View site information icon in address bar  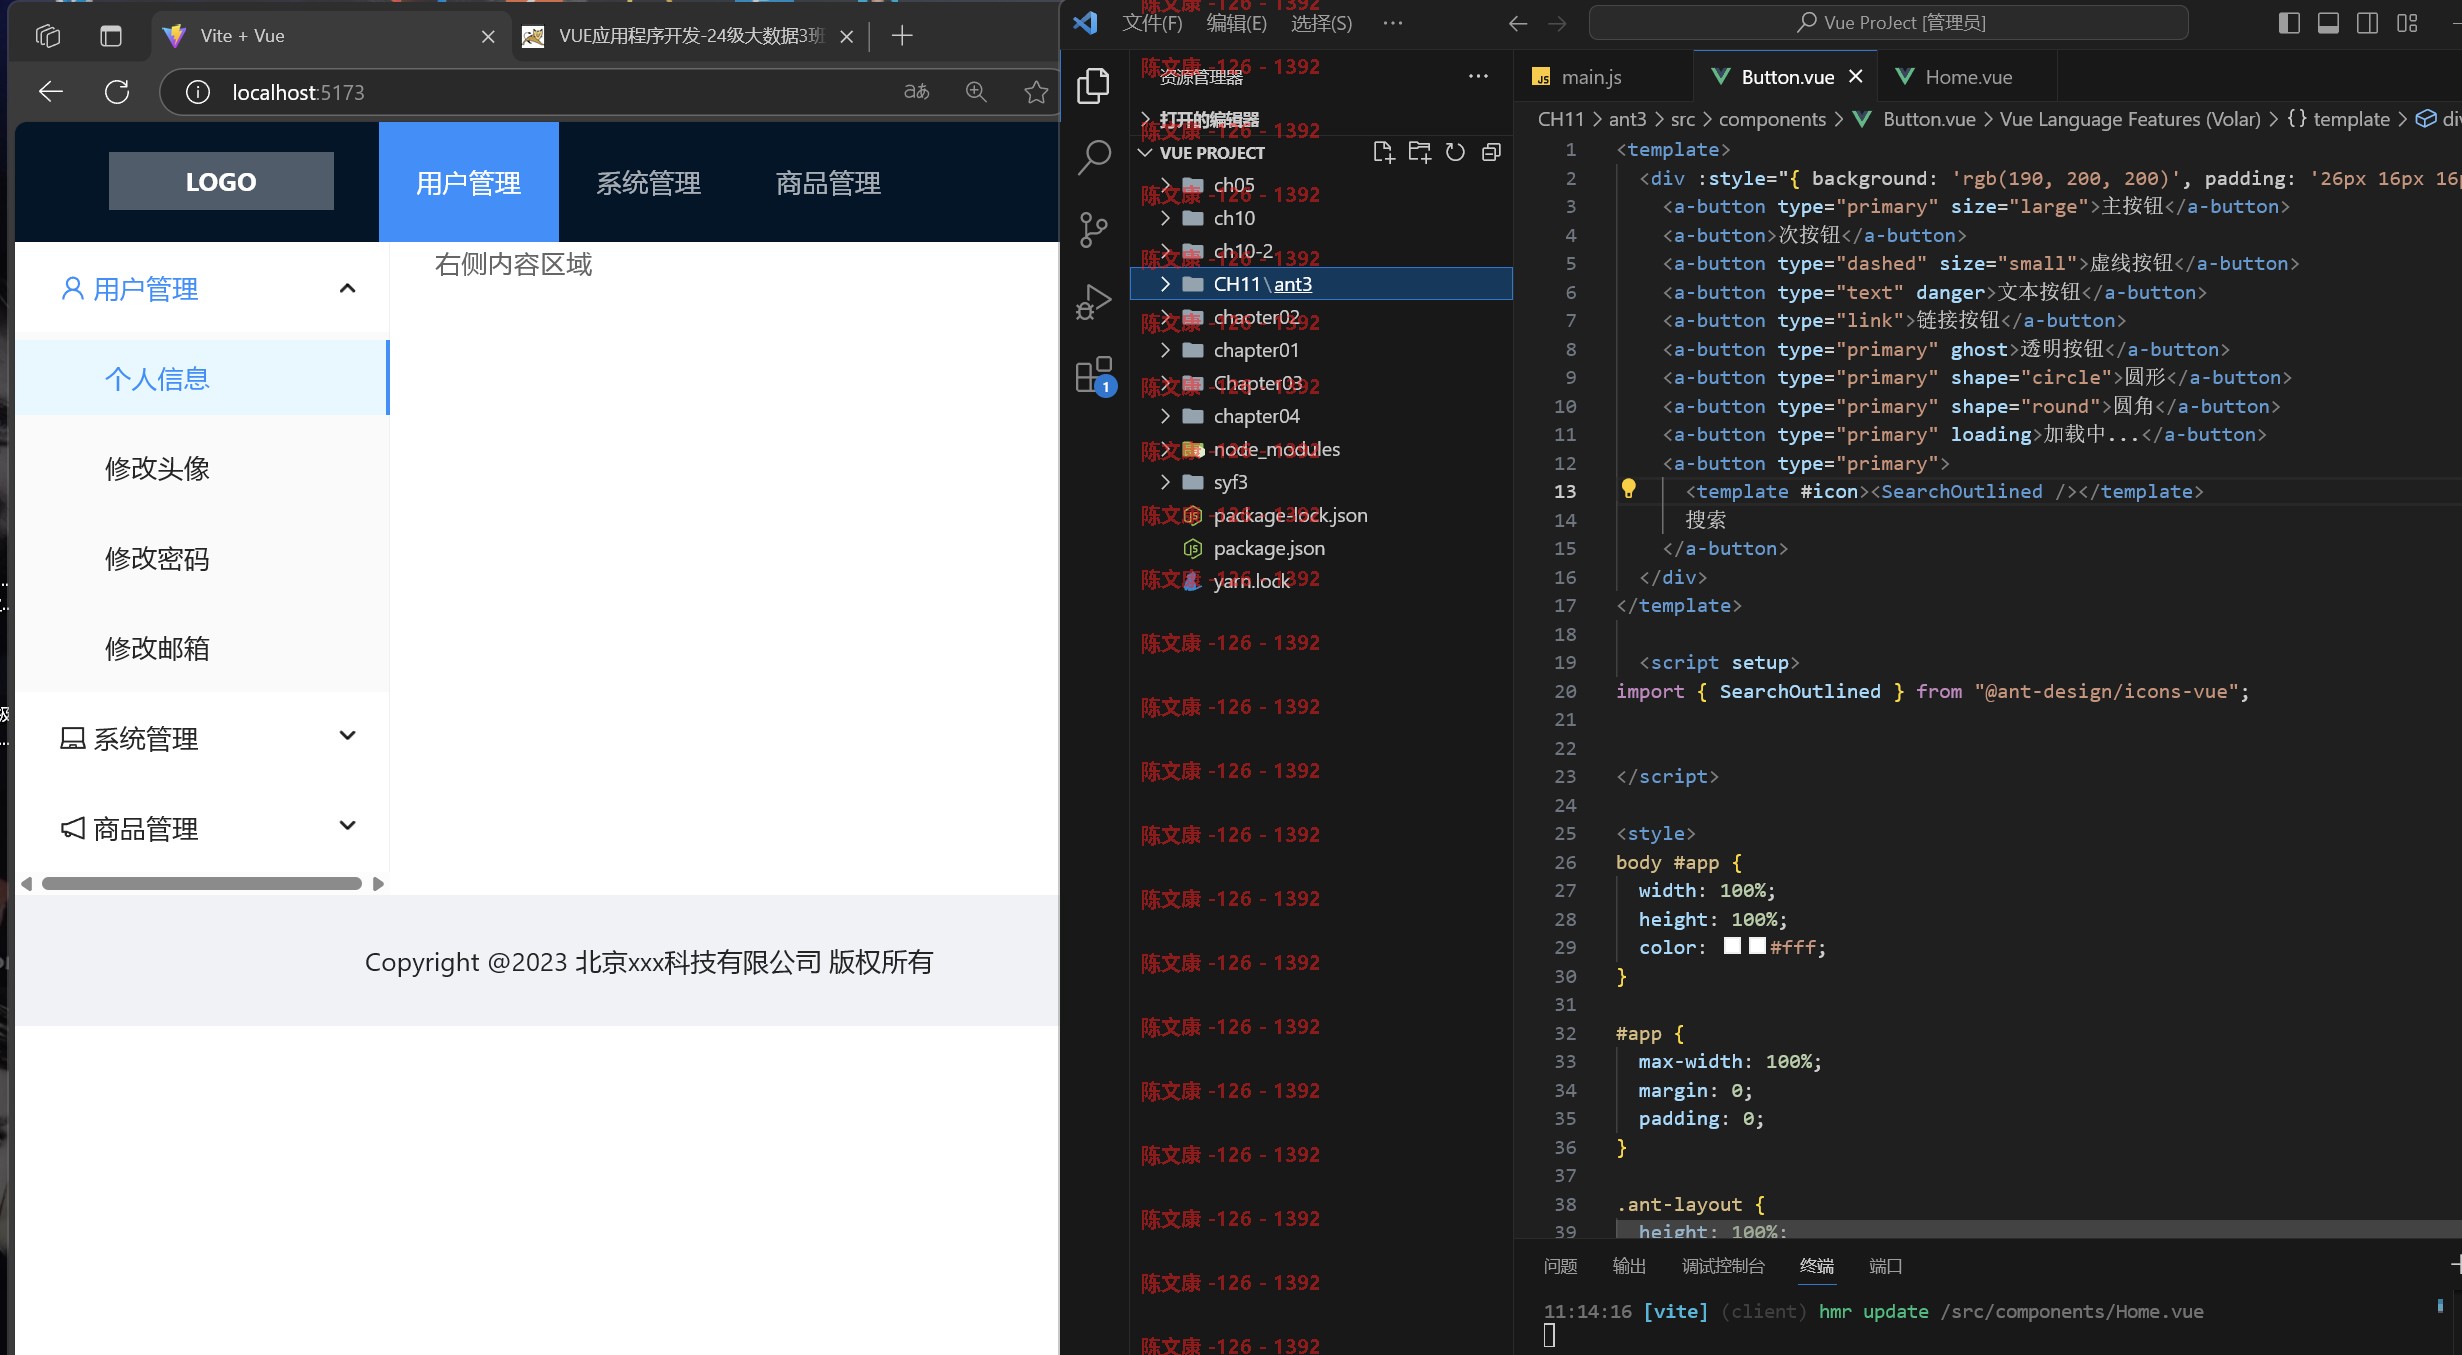tap(198, 92)
